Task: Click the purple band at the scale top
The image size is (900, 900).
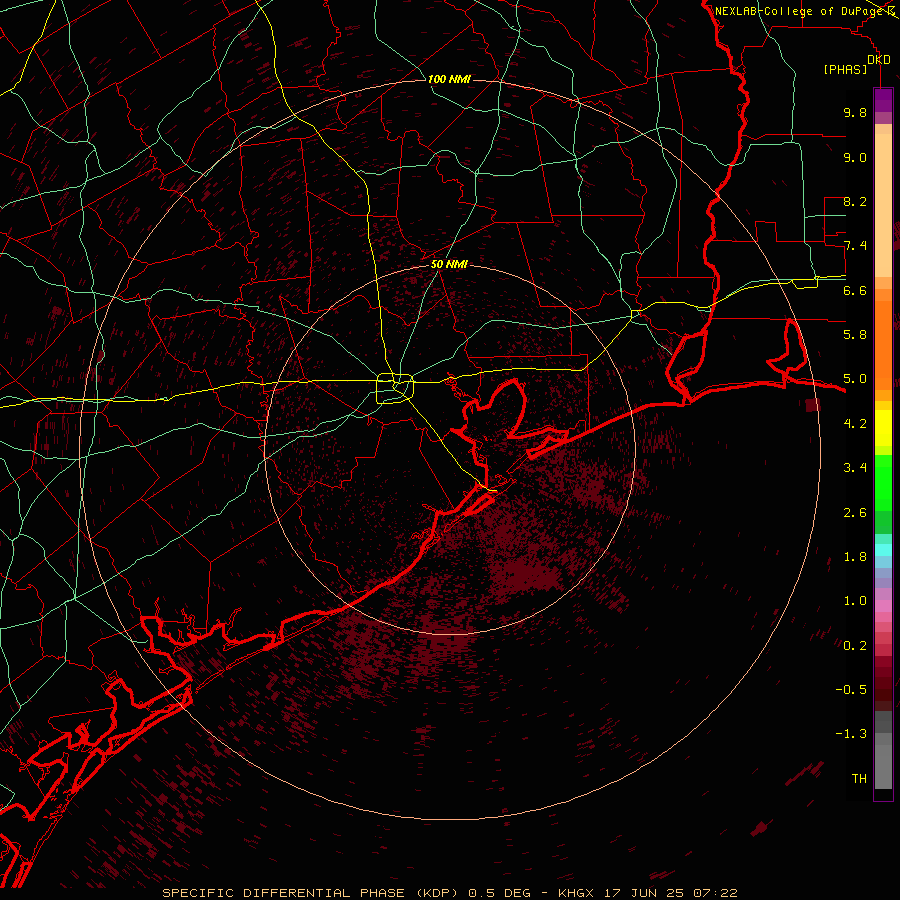Action: pyautogui.click(x=883, y=100)
